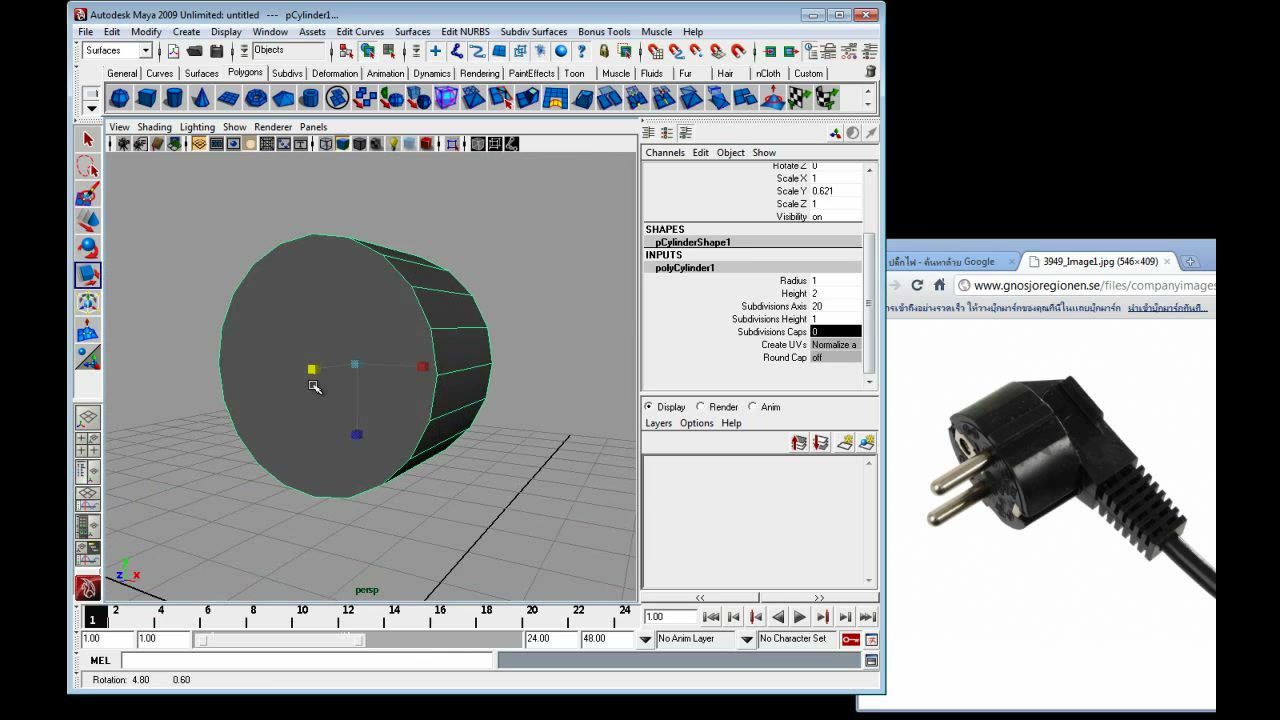Select the Lasso tool in toolbox

[88, 167]
